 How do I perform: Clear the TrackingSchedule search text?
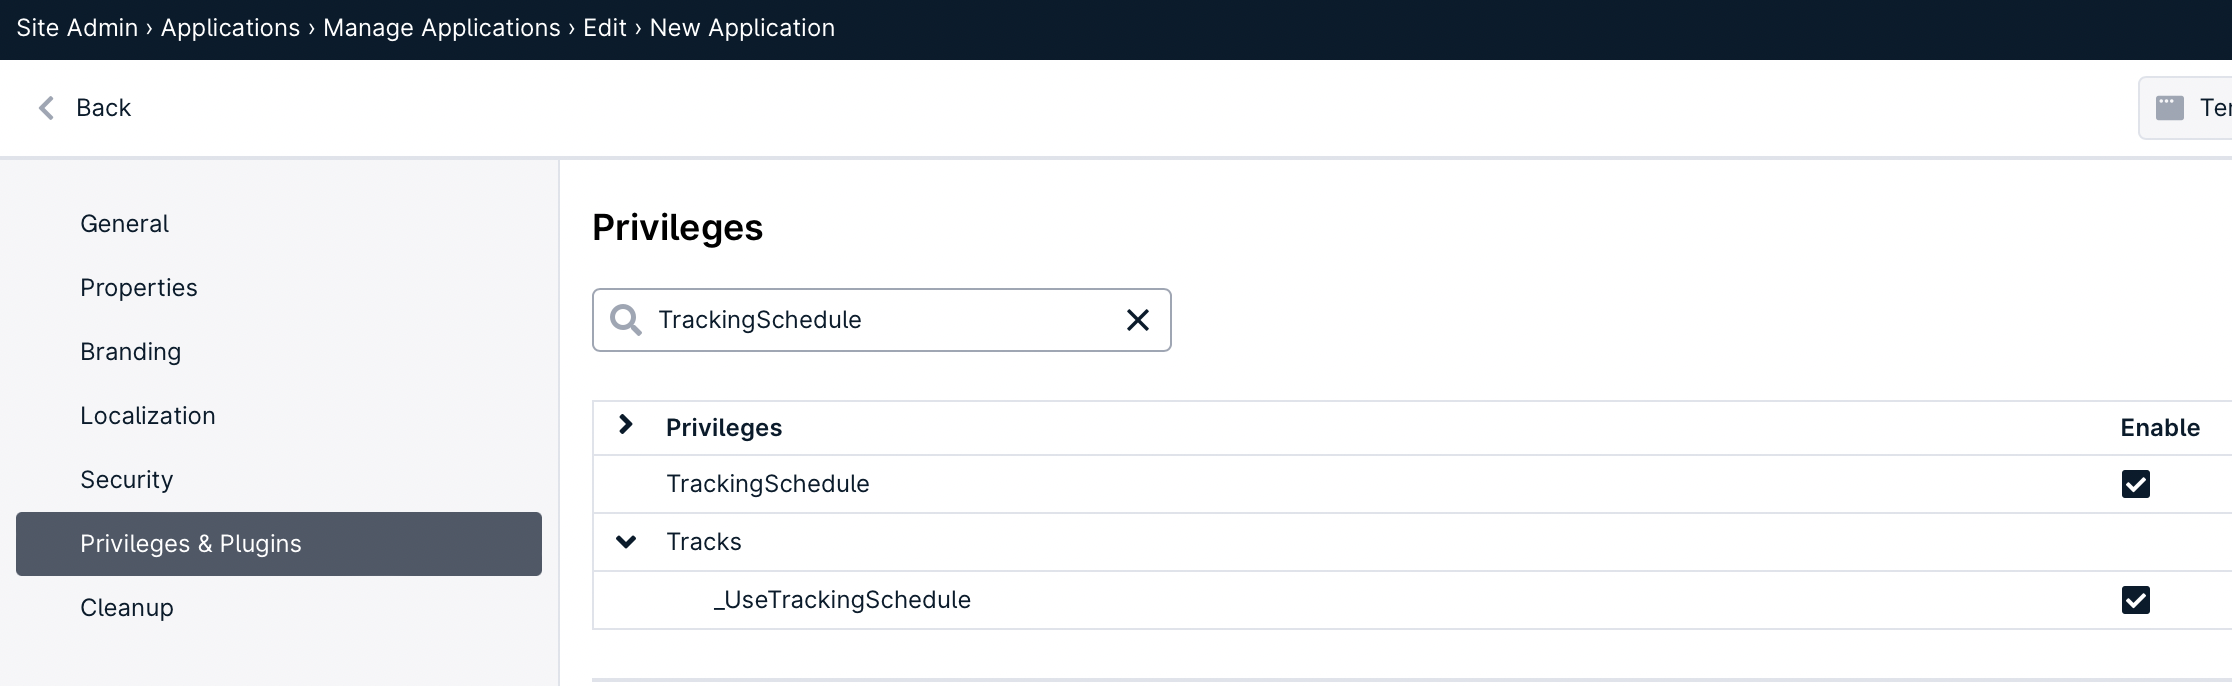[1138, 320]
